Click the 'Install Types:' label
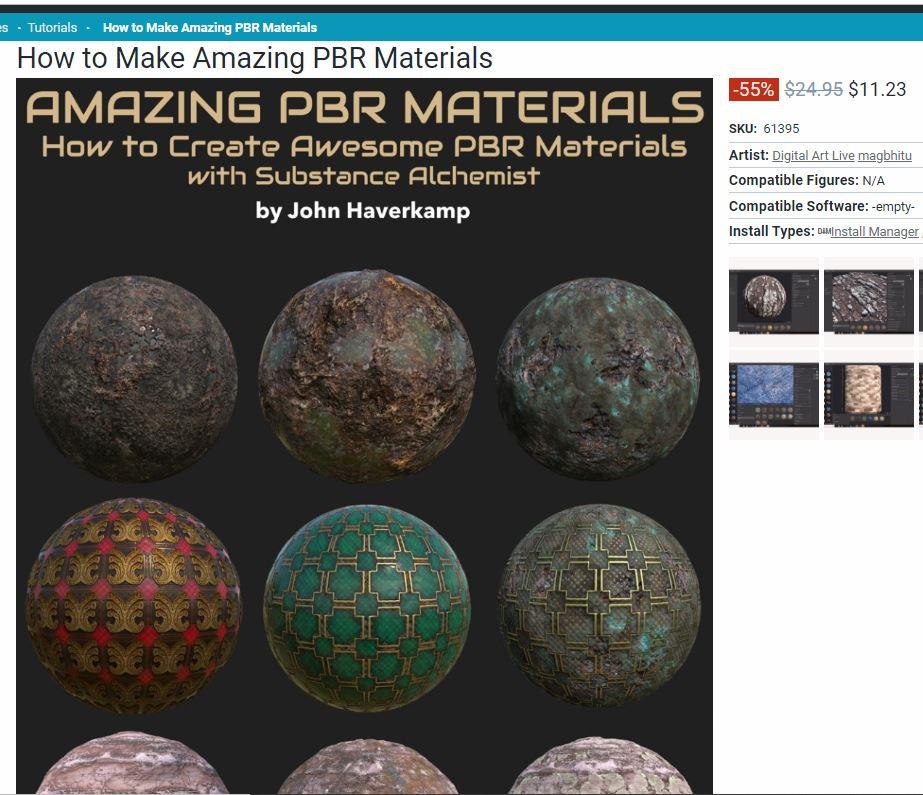This screenshot has height=795, width=923. 772,231
